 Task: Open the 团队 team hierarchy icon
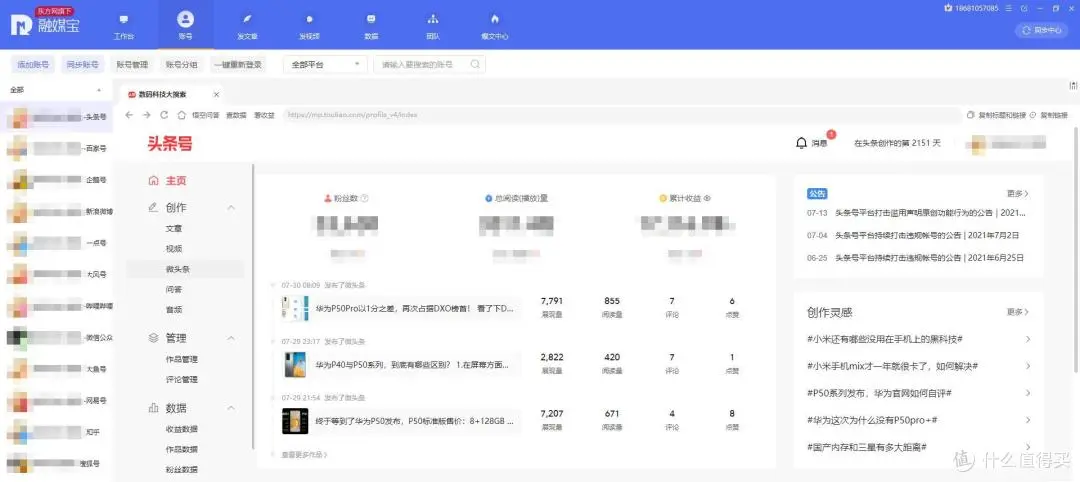pos(433,19)
